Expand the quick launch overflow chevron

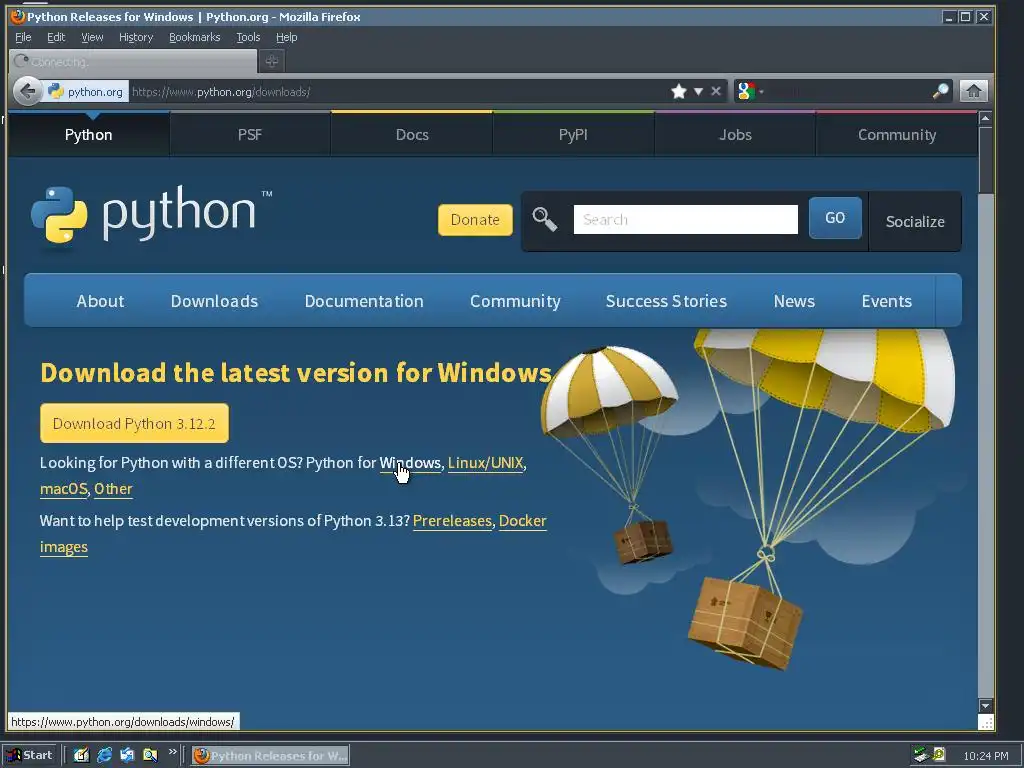(172, 752)
